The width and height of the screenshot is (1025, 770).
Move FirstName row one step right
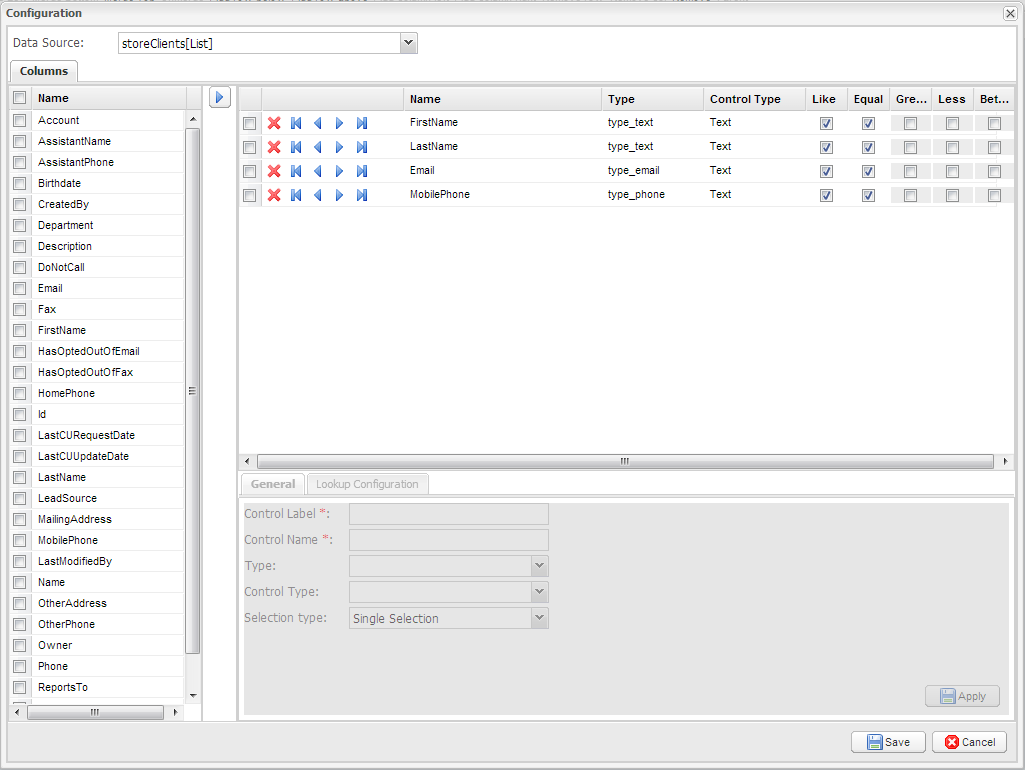[339, 123]
